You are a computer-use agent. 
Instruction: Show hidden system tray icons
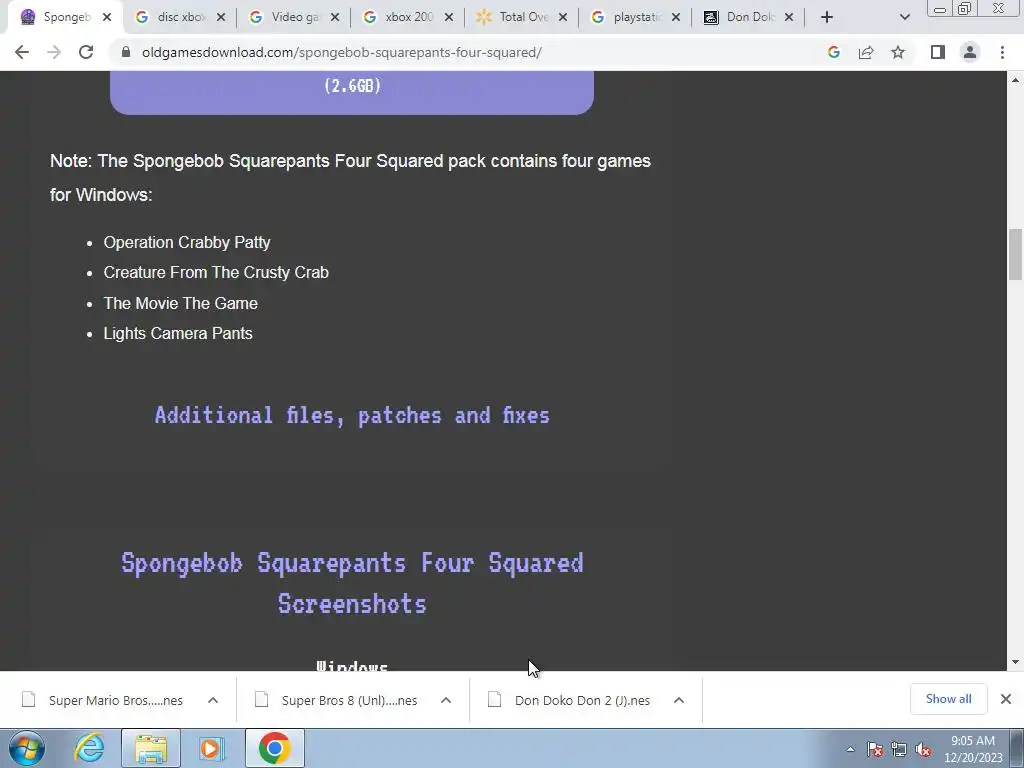point(850,749)
